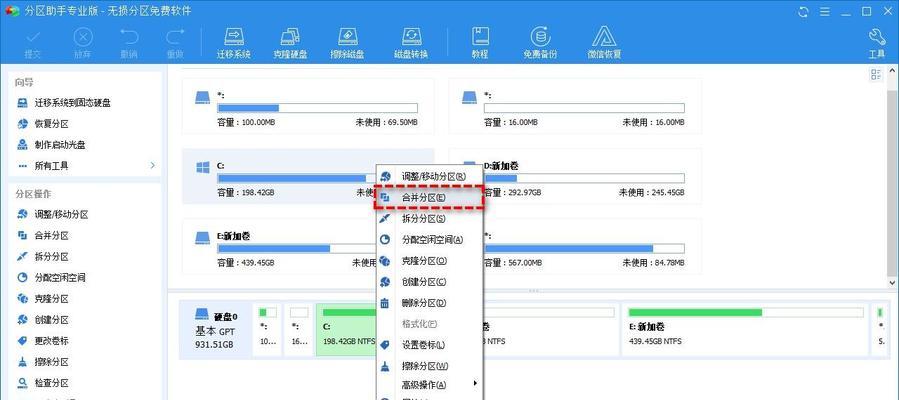
Task: Choose 擦除分区(W) in the context menu
Action: (429, 366)
